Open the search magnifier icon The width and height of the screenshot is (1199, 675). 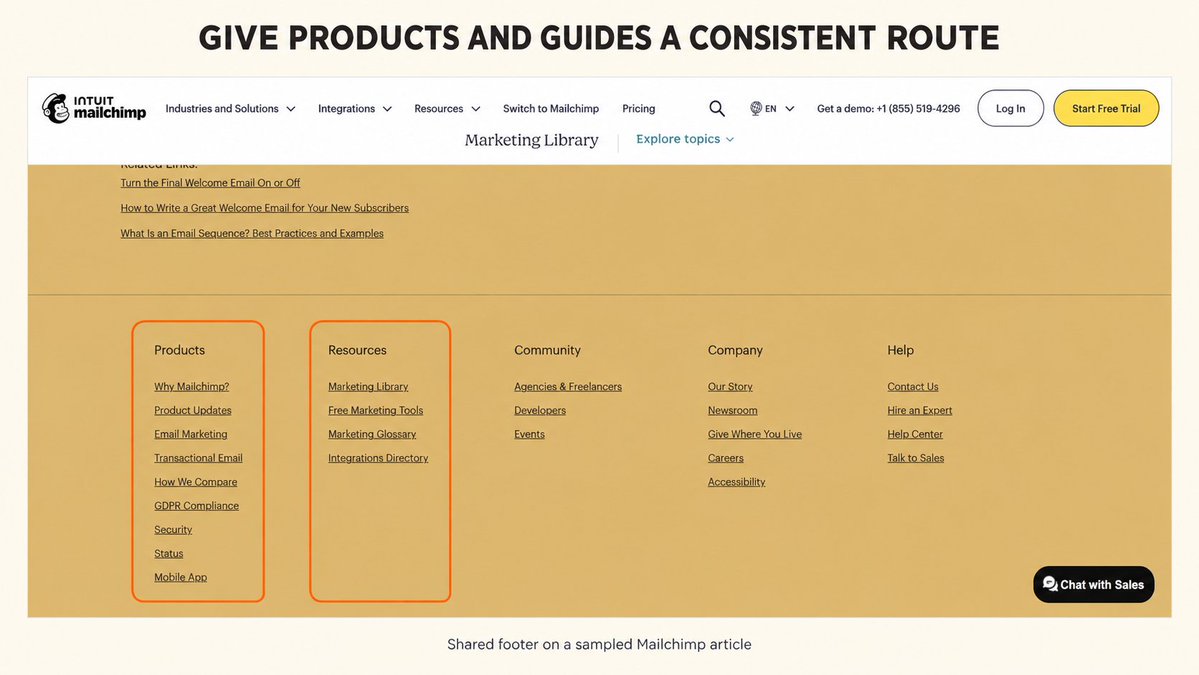[716, 109]
